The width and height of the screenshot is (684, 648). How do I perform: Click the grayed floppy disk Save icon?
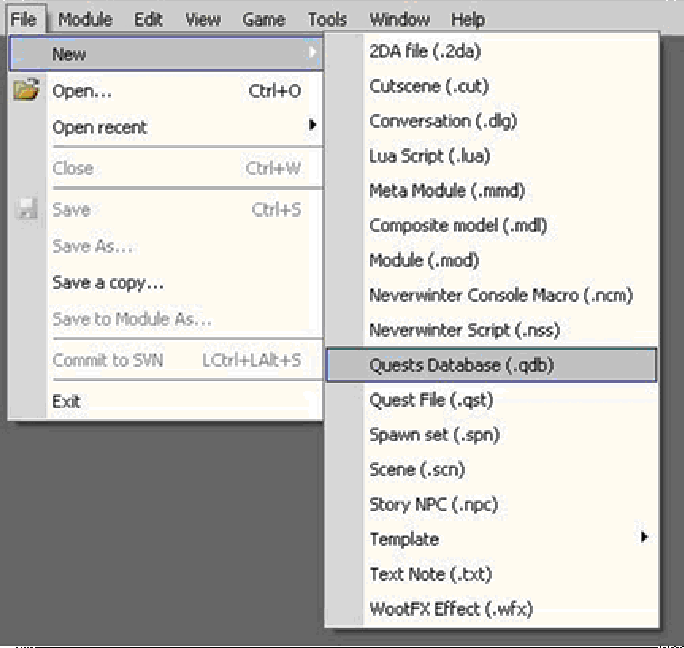(25, 210)
